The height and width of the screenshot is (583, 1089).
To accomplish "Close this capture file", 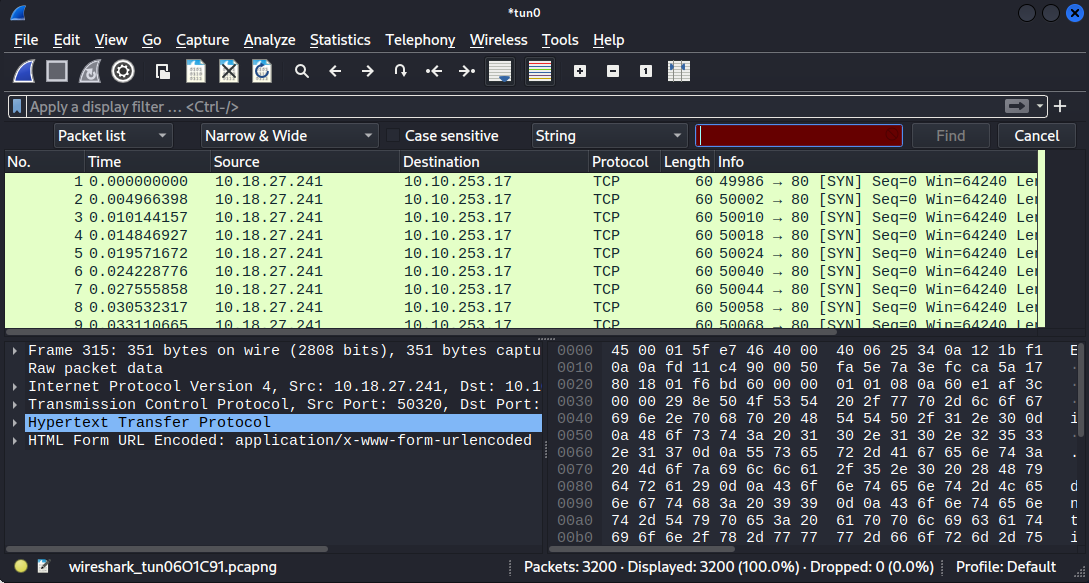I will pyautogui.click(x=229, y=71).
